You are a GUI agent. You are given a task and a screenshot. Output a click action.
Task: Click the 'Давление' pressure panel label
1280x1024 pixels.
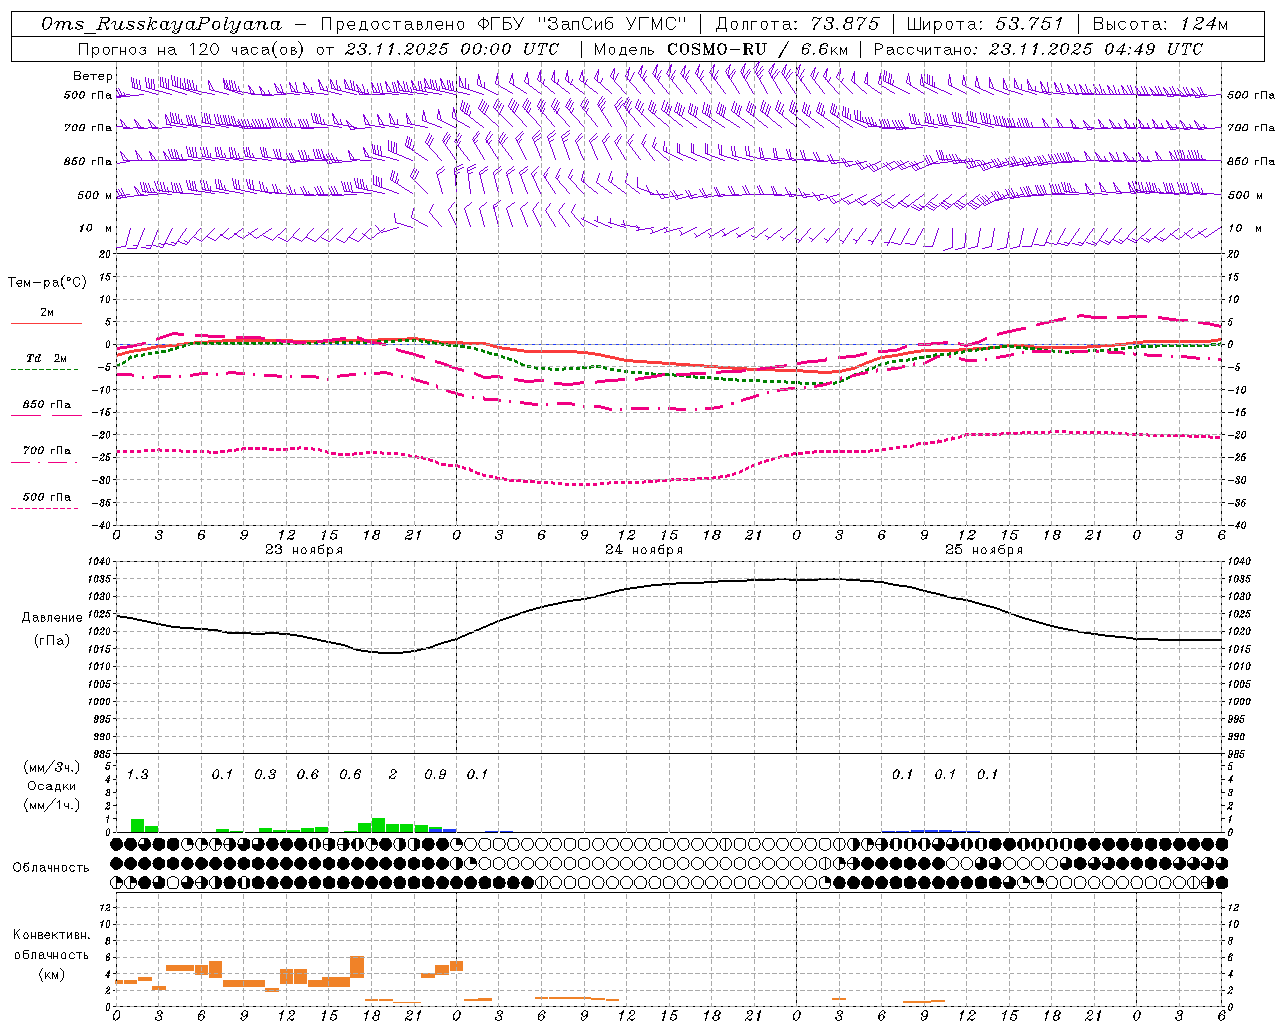click(52, 618)
